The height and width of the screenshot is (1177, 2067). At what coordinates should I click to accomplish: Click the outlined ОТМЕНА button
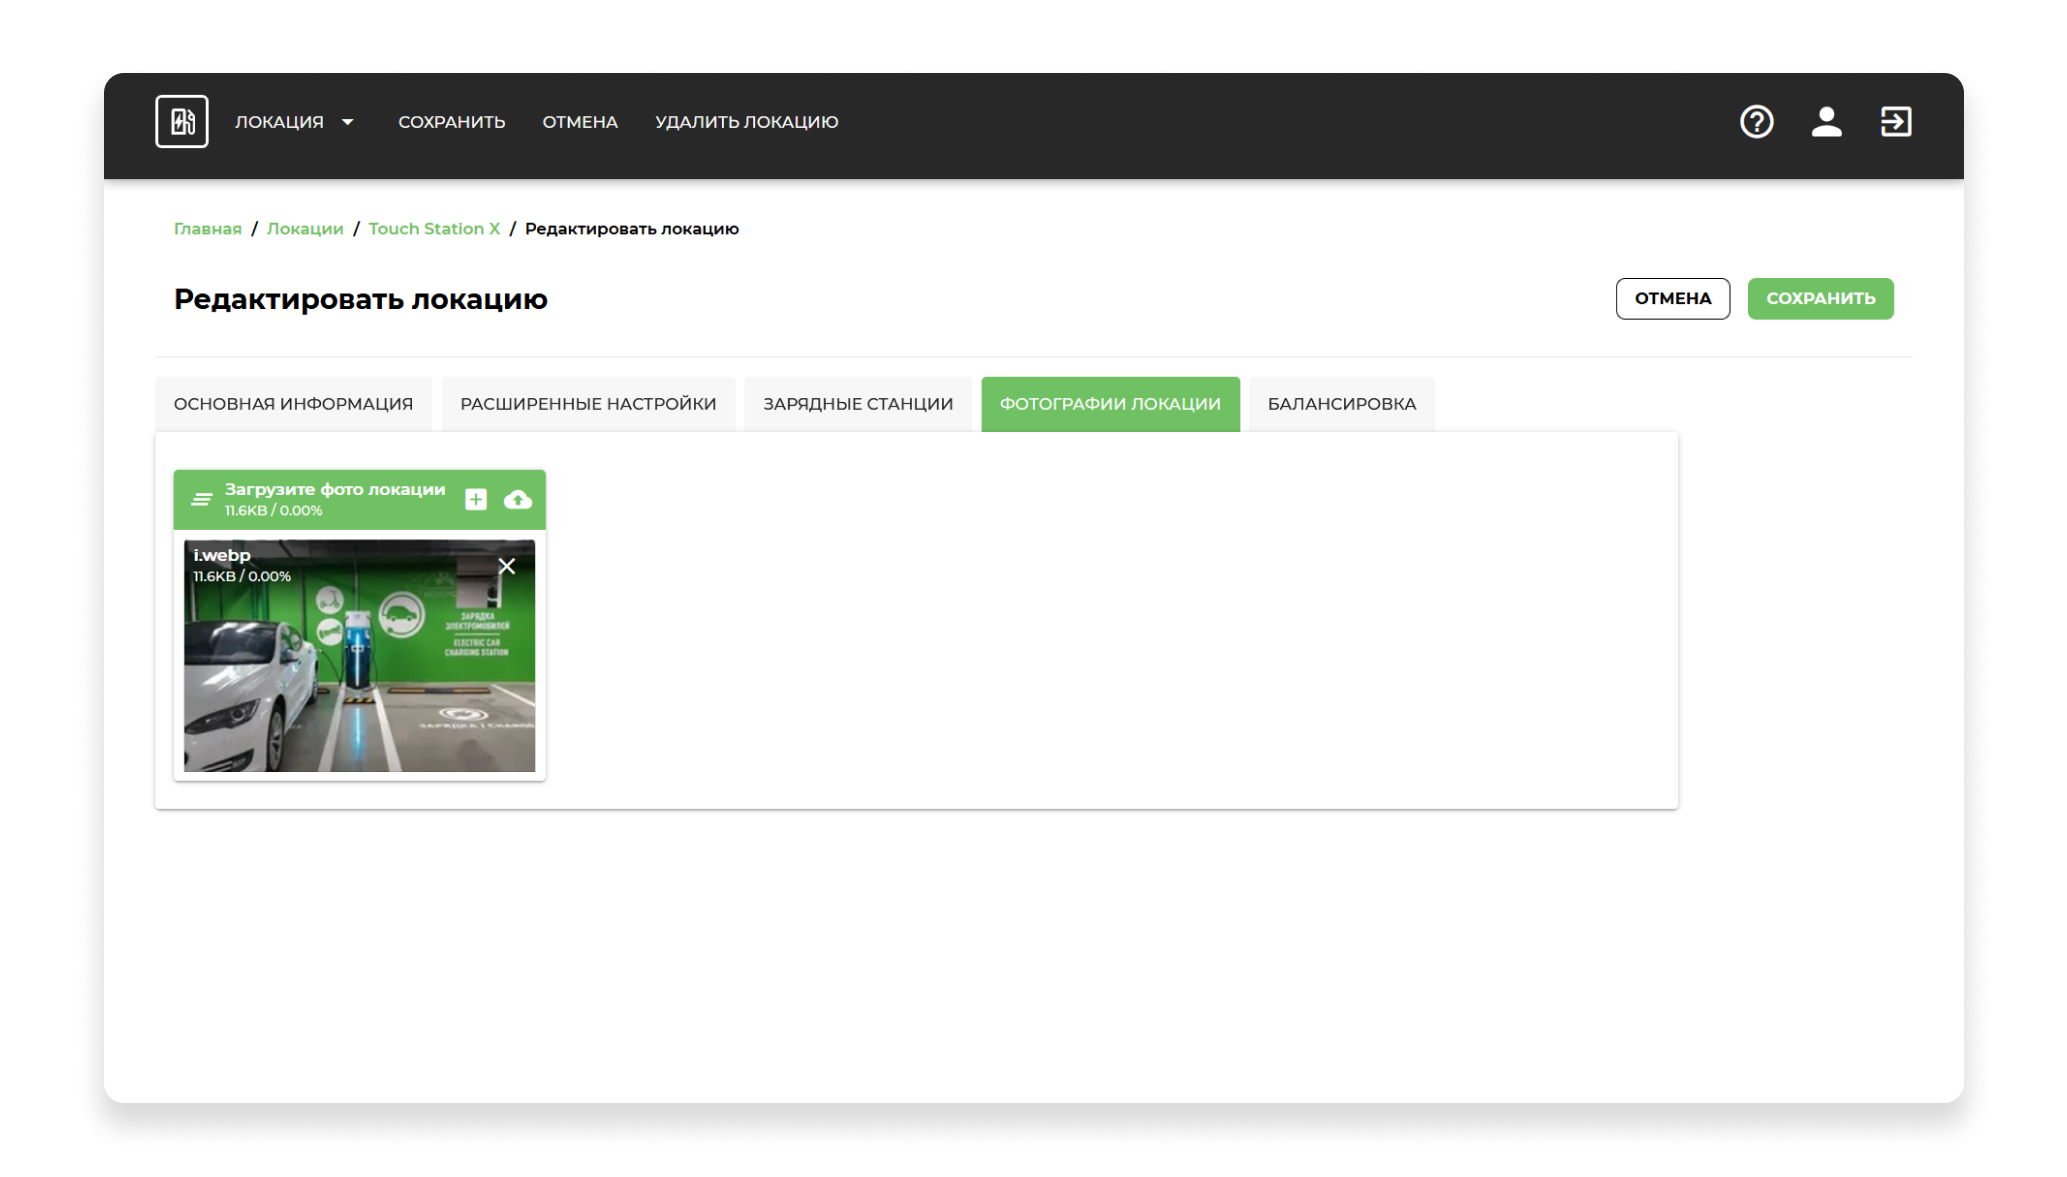[1673, 298]
